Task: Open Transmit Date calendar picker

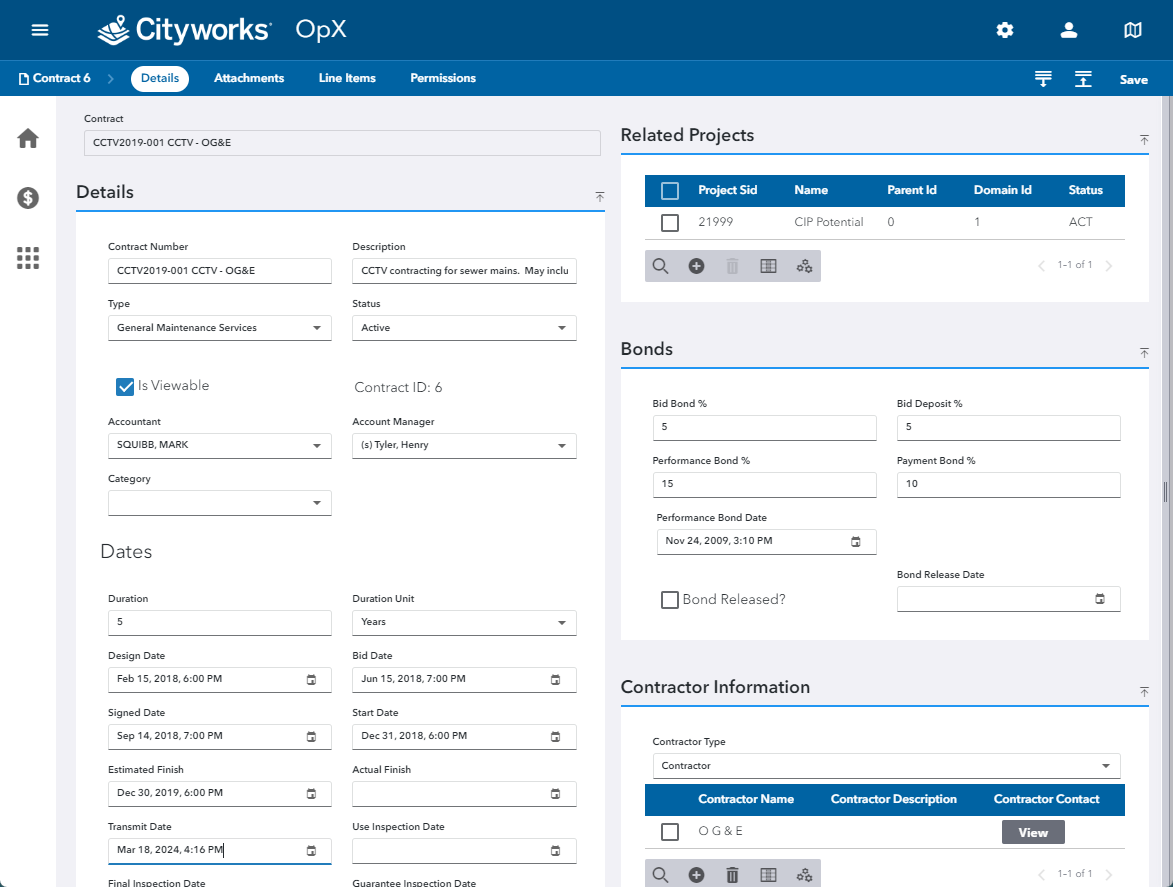Action: pyautogui.click(x=311, y=850)
